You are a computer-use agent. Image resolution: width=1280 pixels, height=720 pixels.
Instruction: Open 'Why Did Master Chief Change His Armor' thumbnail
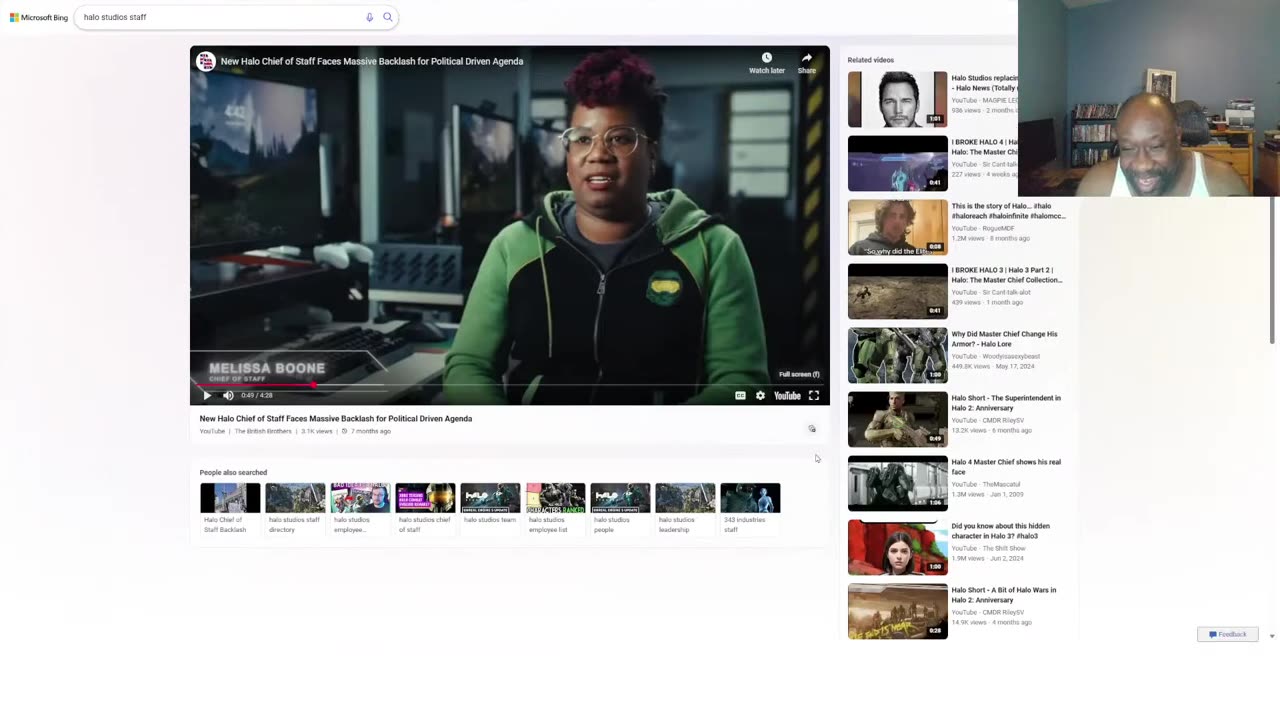pyautogui.click(x=897, y=355)
